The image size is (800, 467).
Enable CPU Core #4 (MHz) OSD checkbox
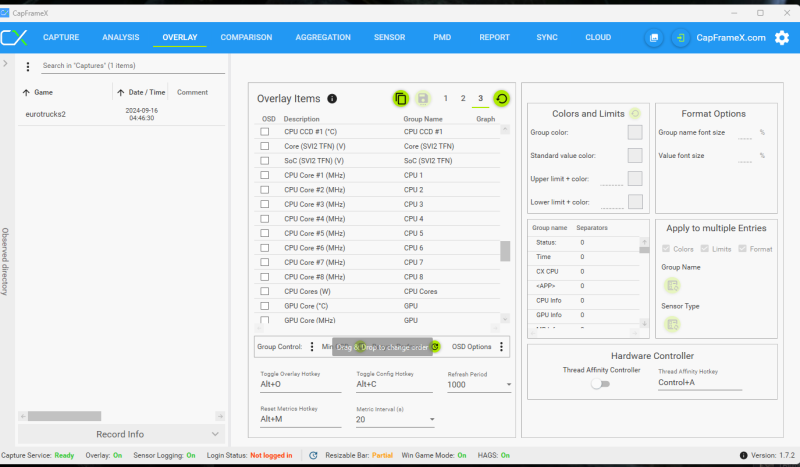click(264, 219)
